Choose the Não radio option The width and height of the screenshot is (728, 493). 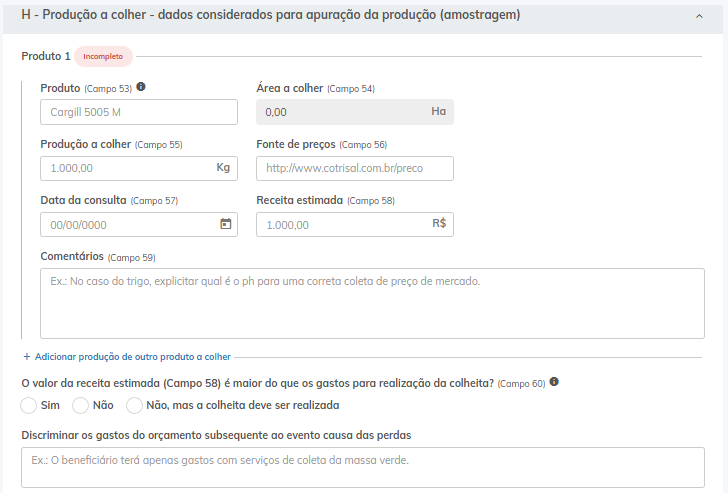tap(81, 405)
